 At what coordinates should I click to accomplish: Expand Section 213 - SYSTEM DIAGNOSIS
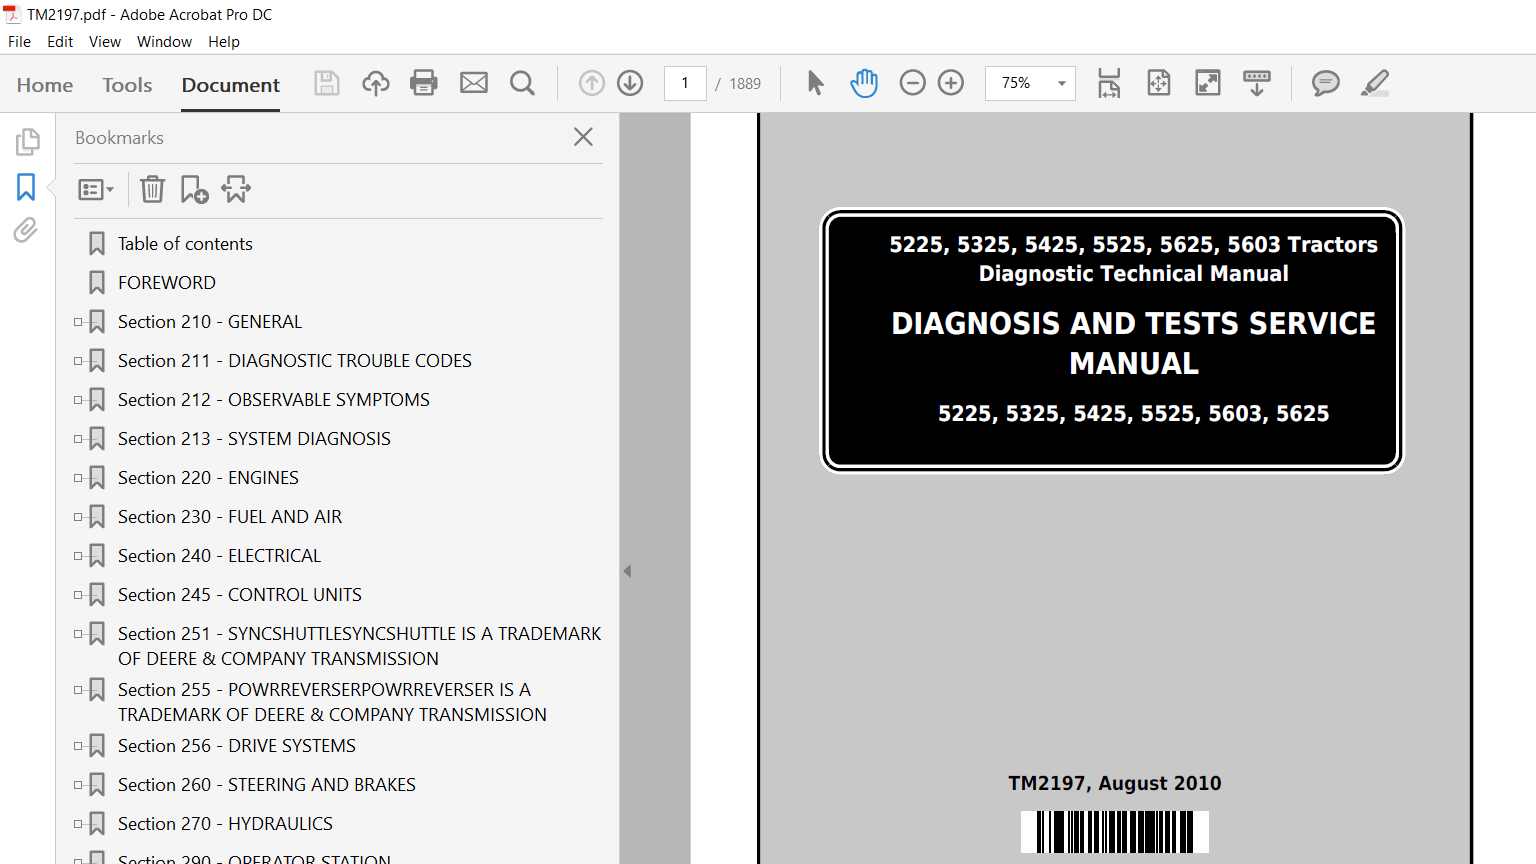[x=78, y=439]
